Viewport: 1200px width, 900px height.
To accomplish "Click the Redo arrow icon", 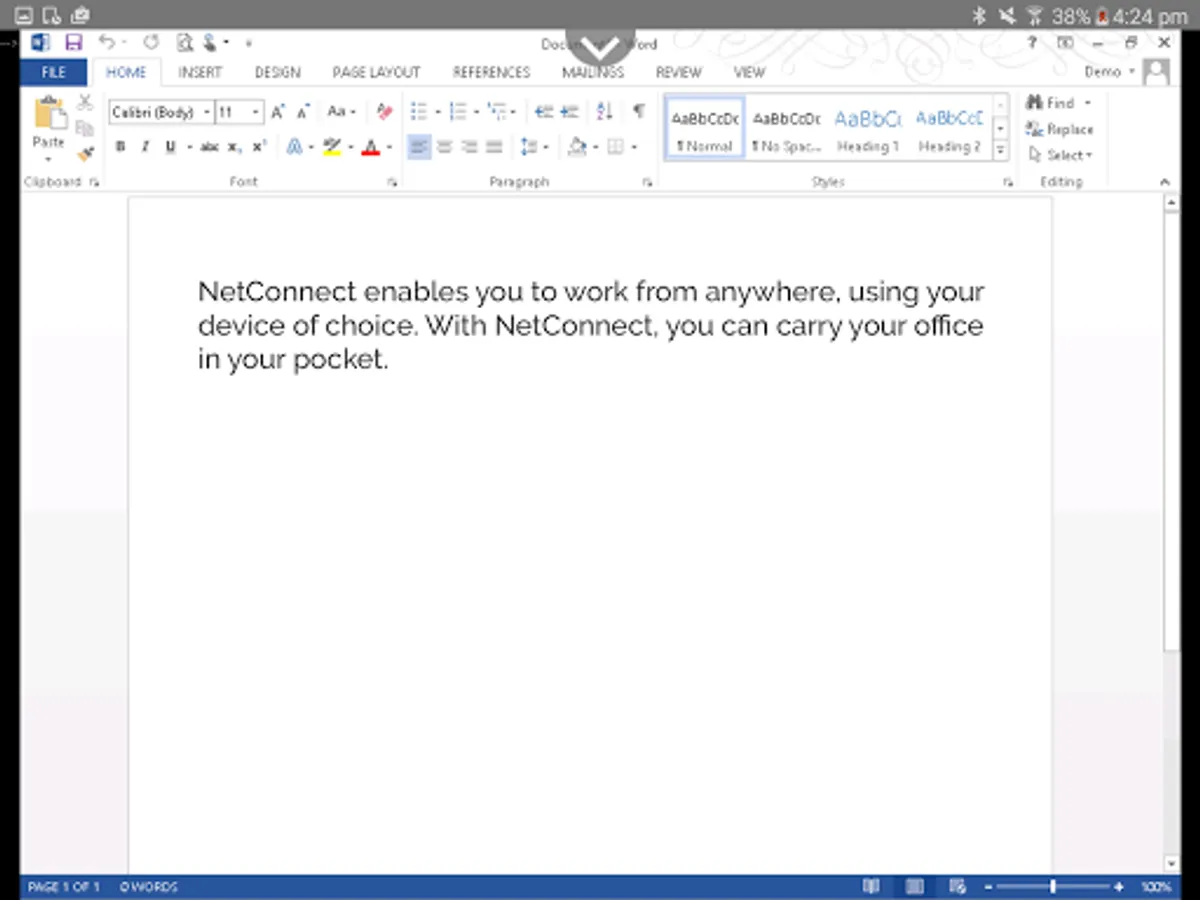I will [x=151, y=42].
